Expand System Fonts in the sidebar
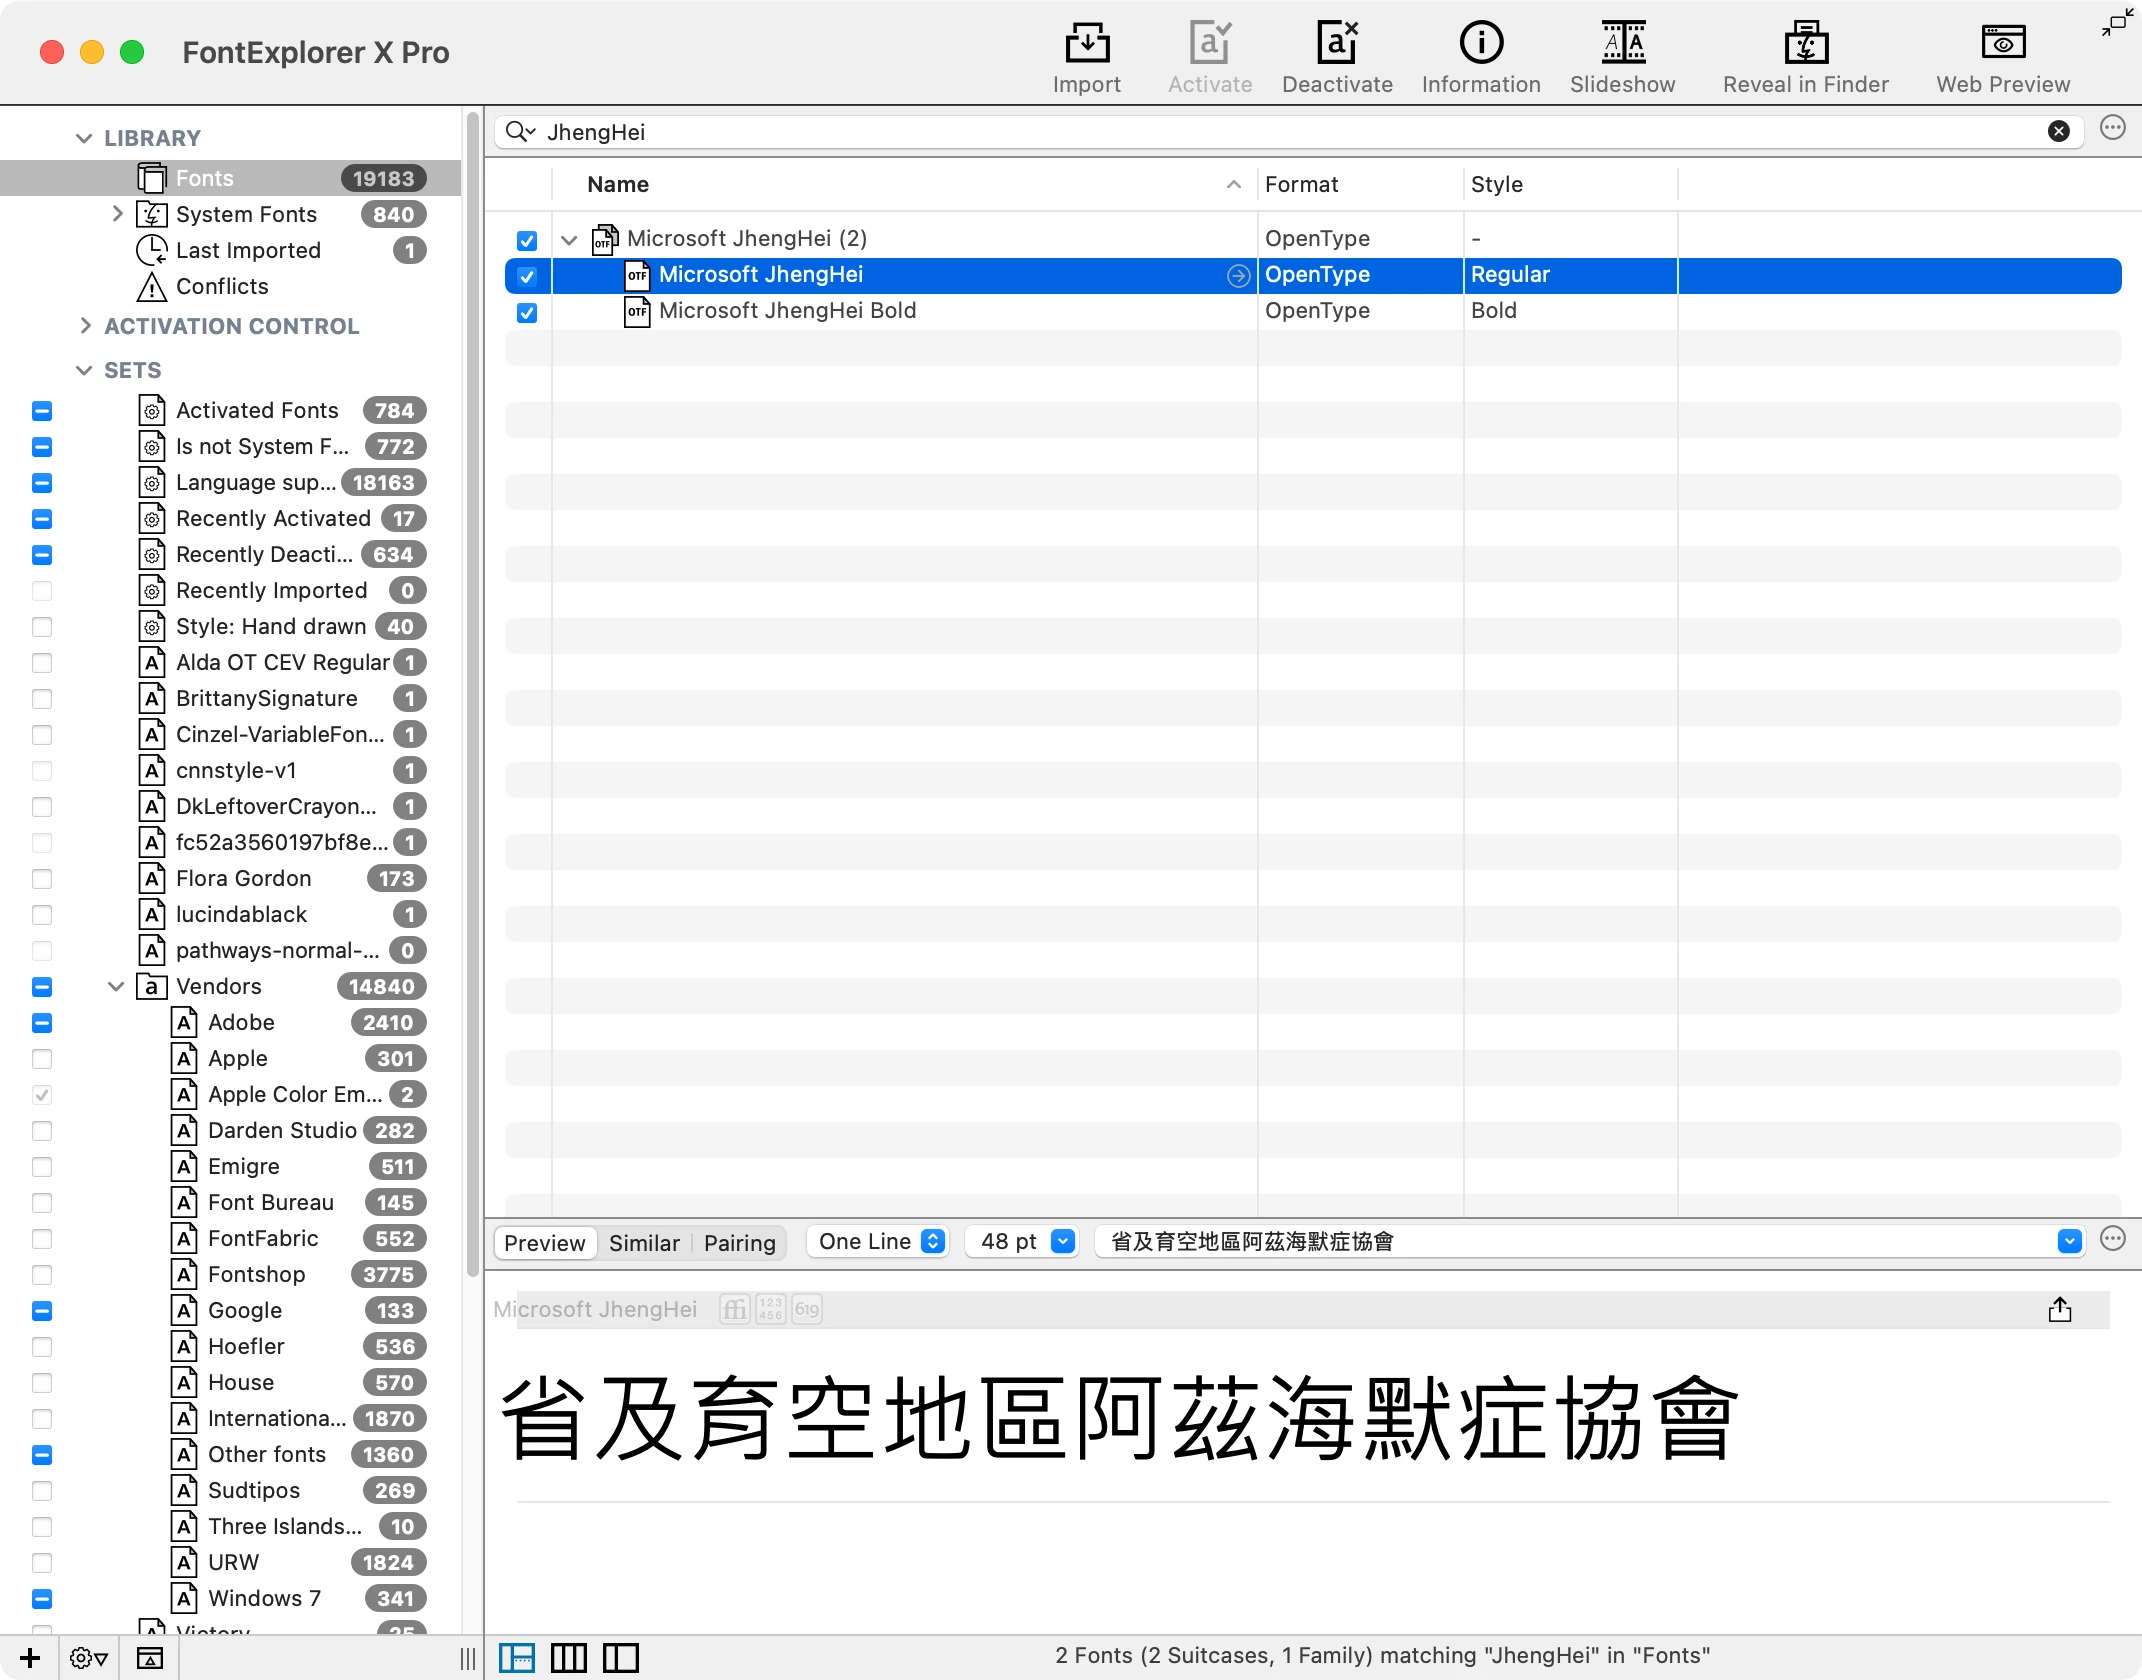 point(118,214)
